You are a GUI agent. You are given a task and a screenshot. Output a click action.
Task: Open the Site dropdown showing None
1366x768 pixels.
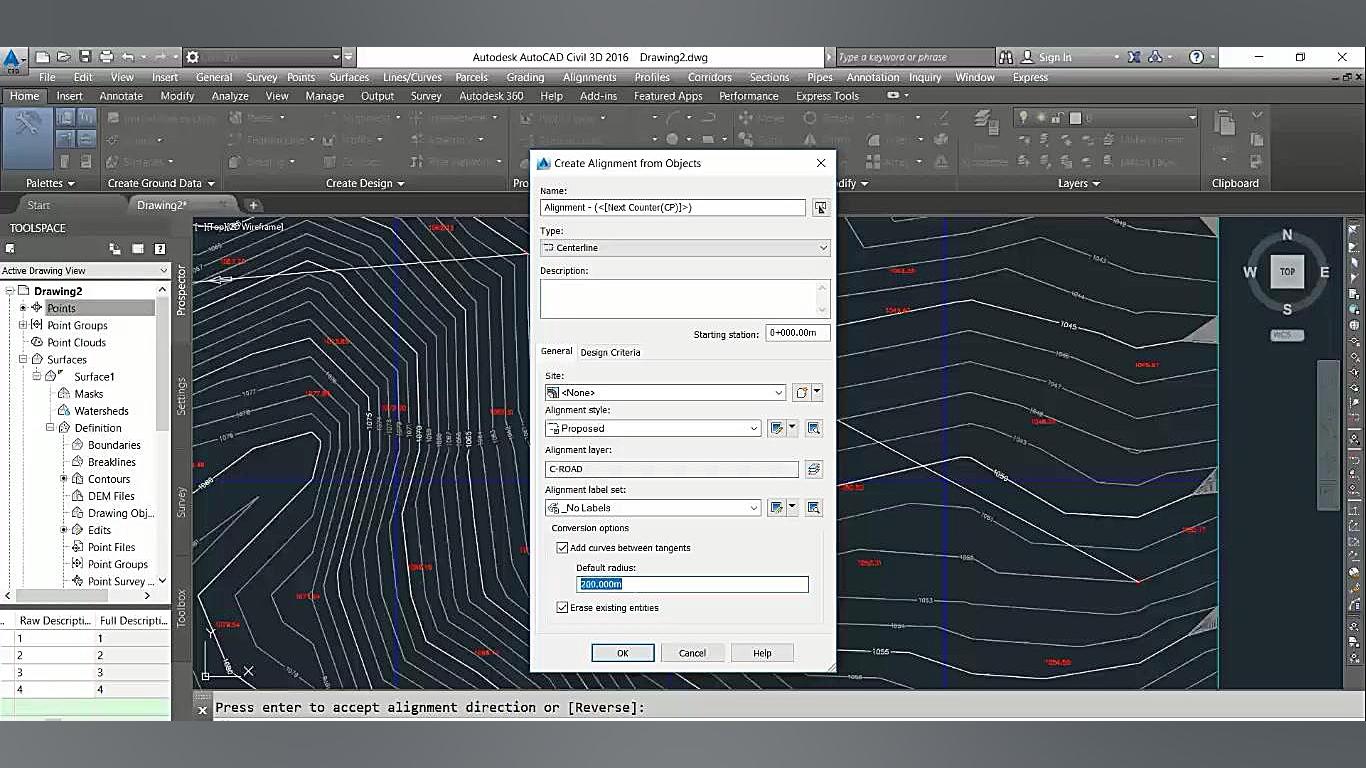[666, 393]
